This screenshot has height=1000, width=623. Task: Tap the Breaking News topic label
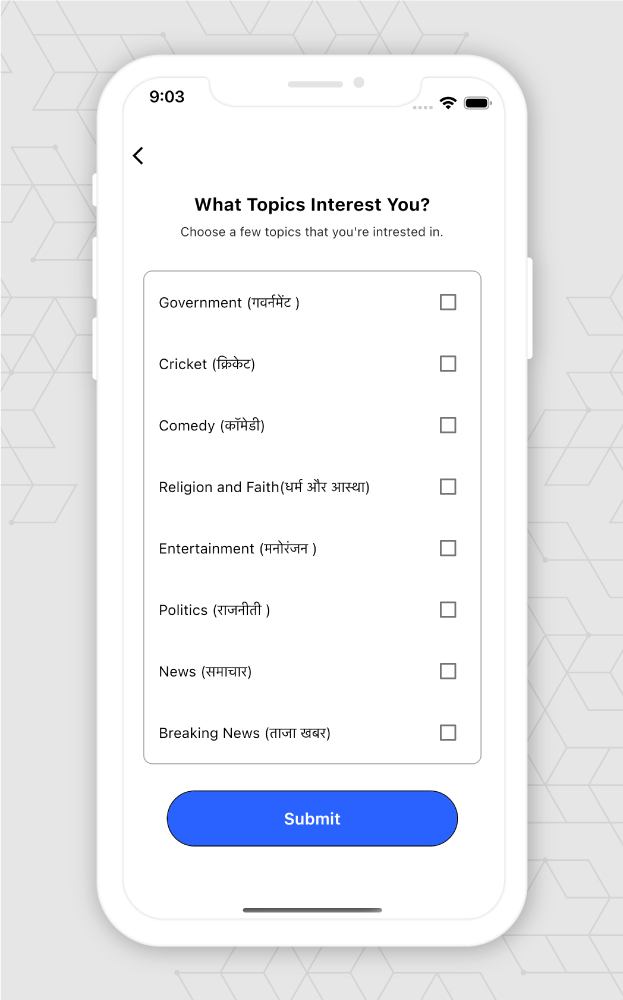(x=244, y=733)
